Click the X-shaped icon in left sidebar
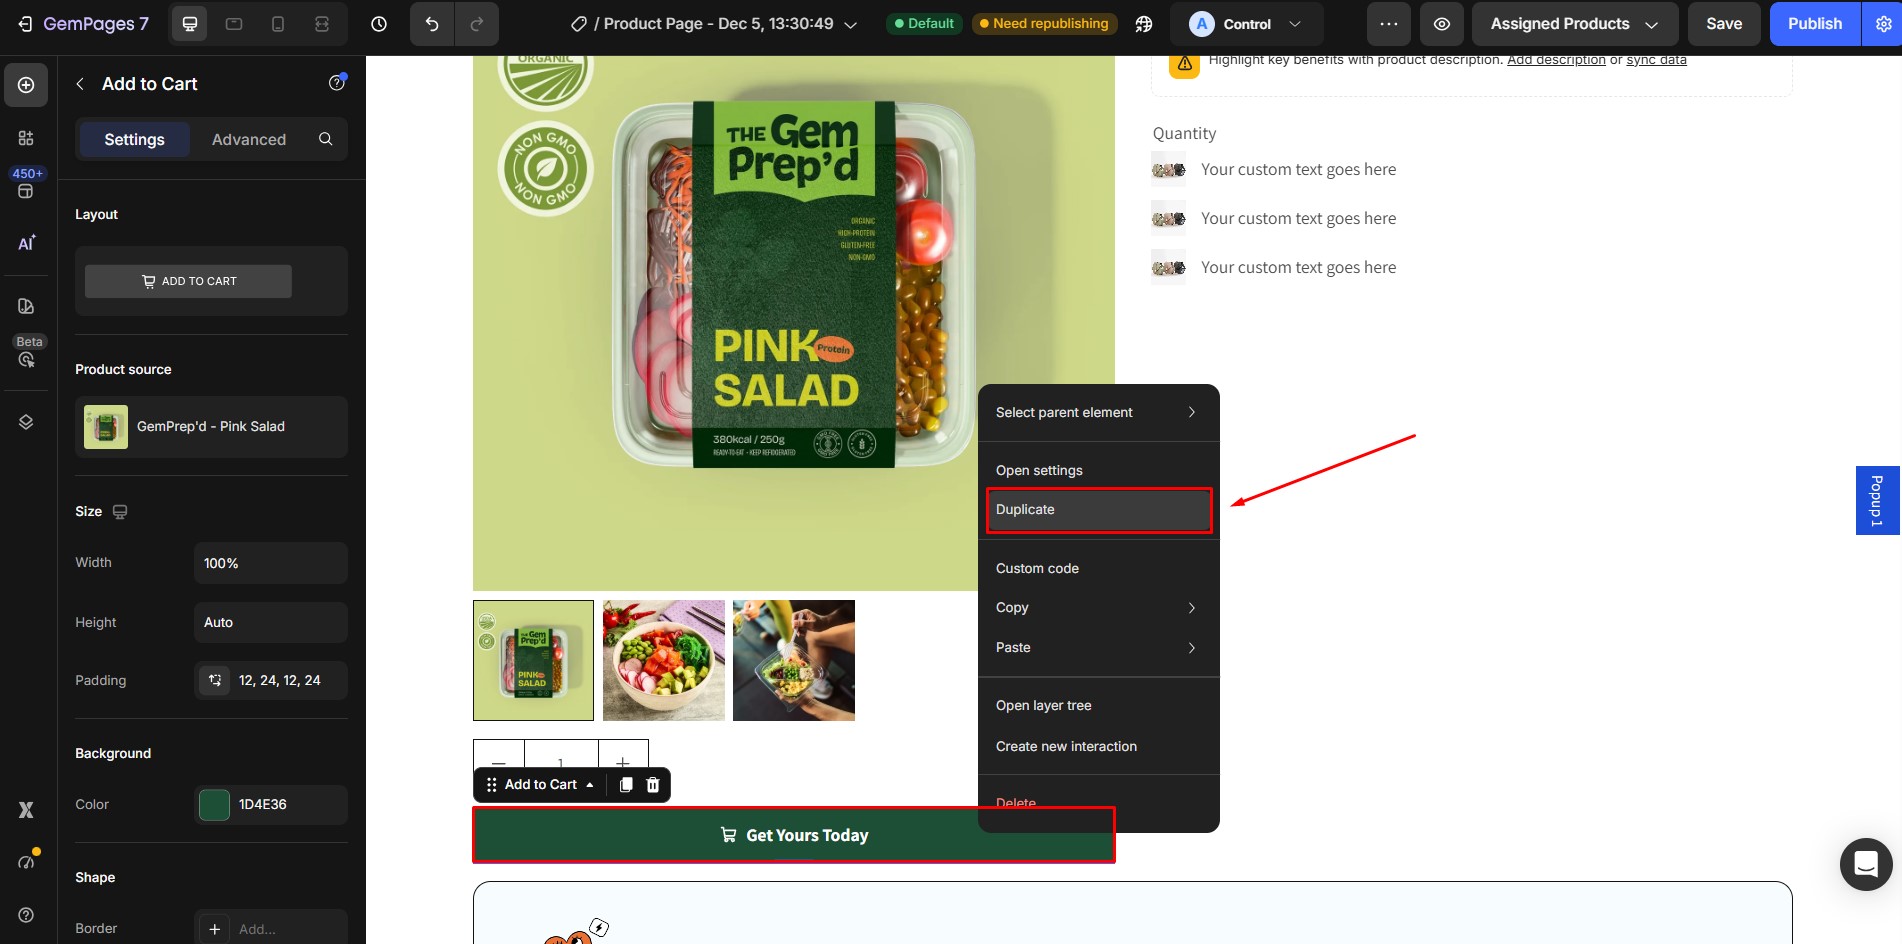Image resolution: width=1902 pixels, height=944 pixels. click(26, 809)
